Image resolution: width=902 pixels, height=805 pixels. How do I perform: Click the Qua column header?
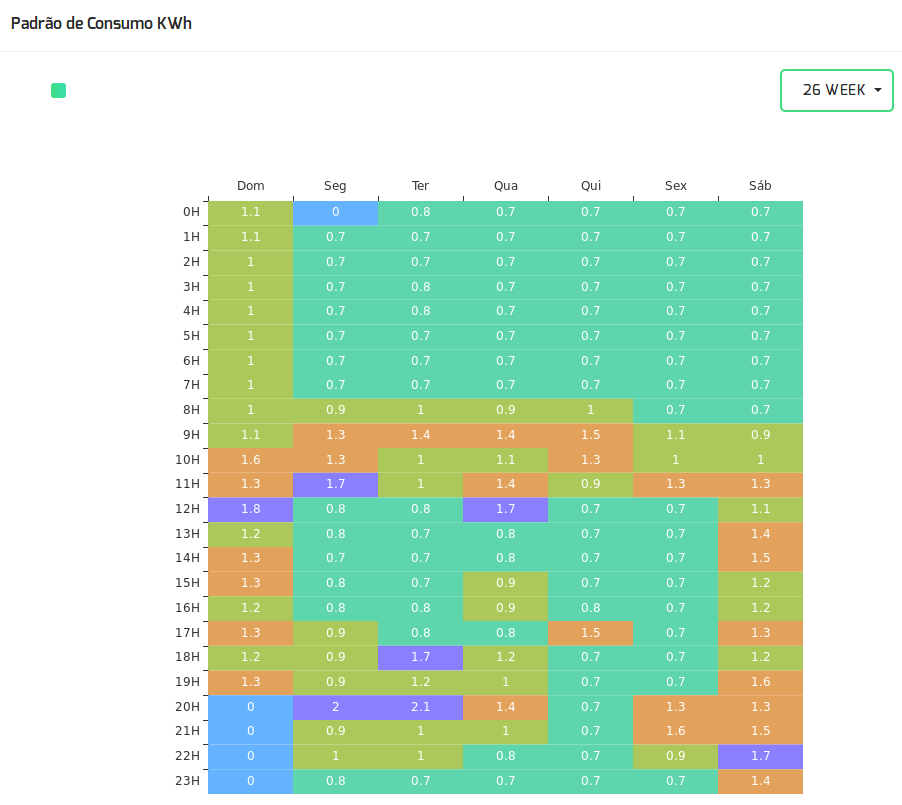(506, 185)
